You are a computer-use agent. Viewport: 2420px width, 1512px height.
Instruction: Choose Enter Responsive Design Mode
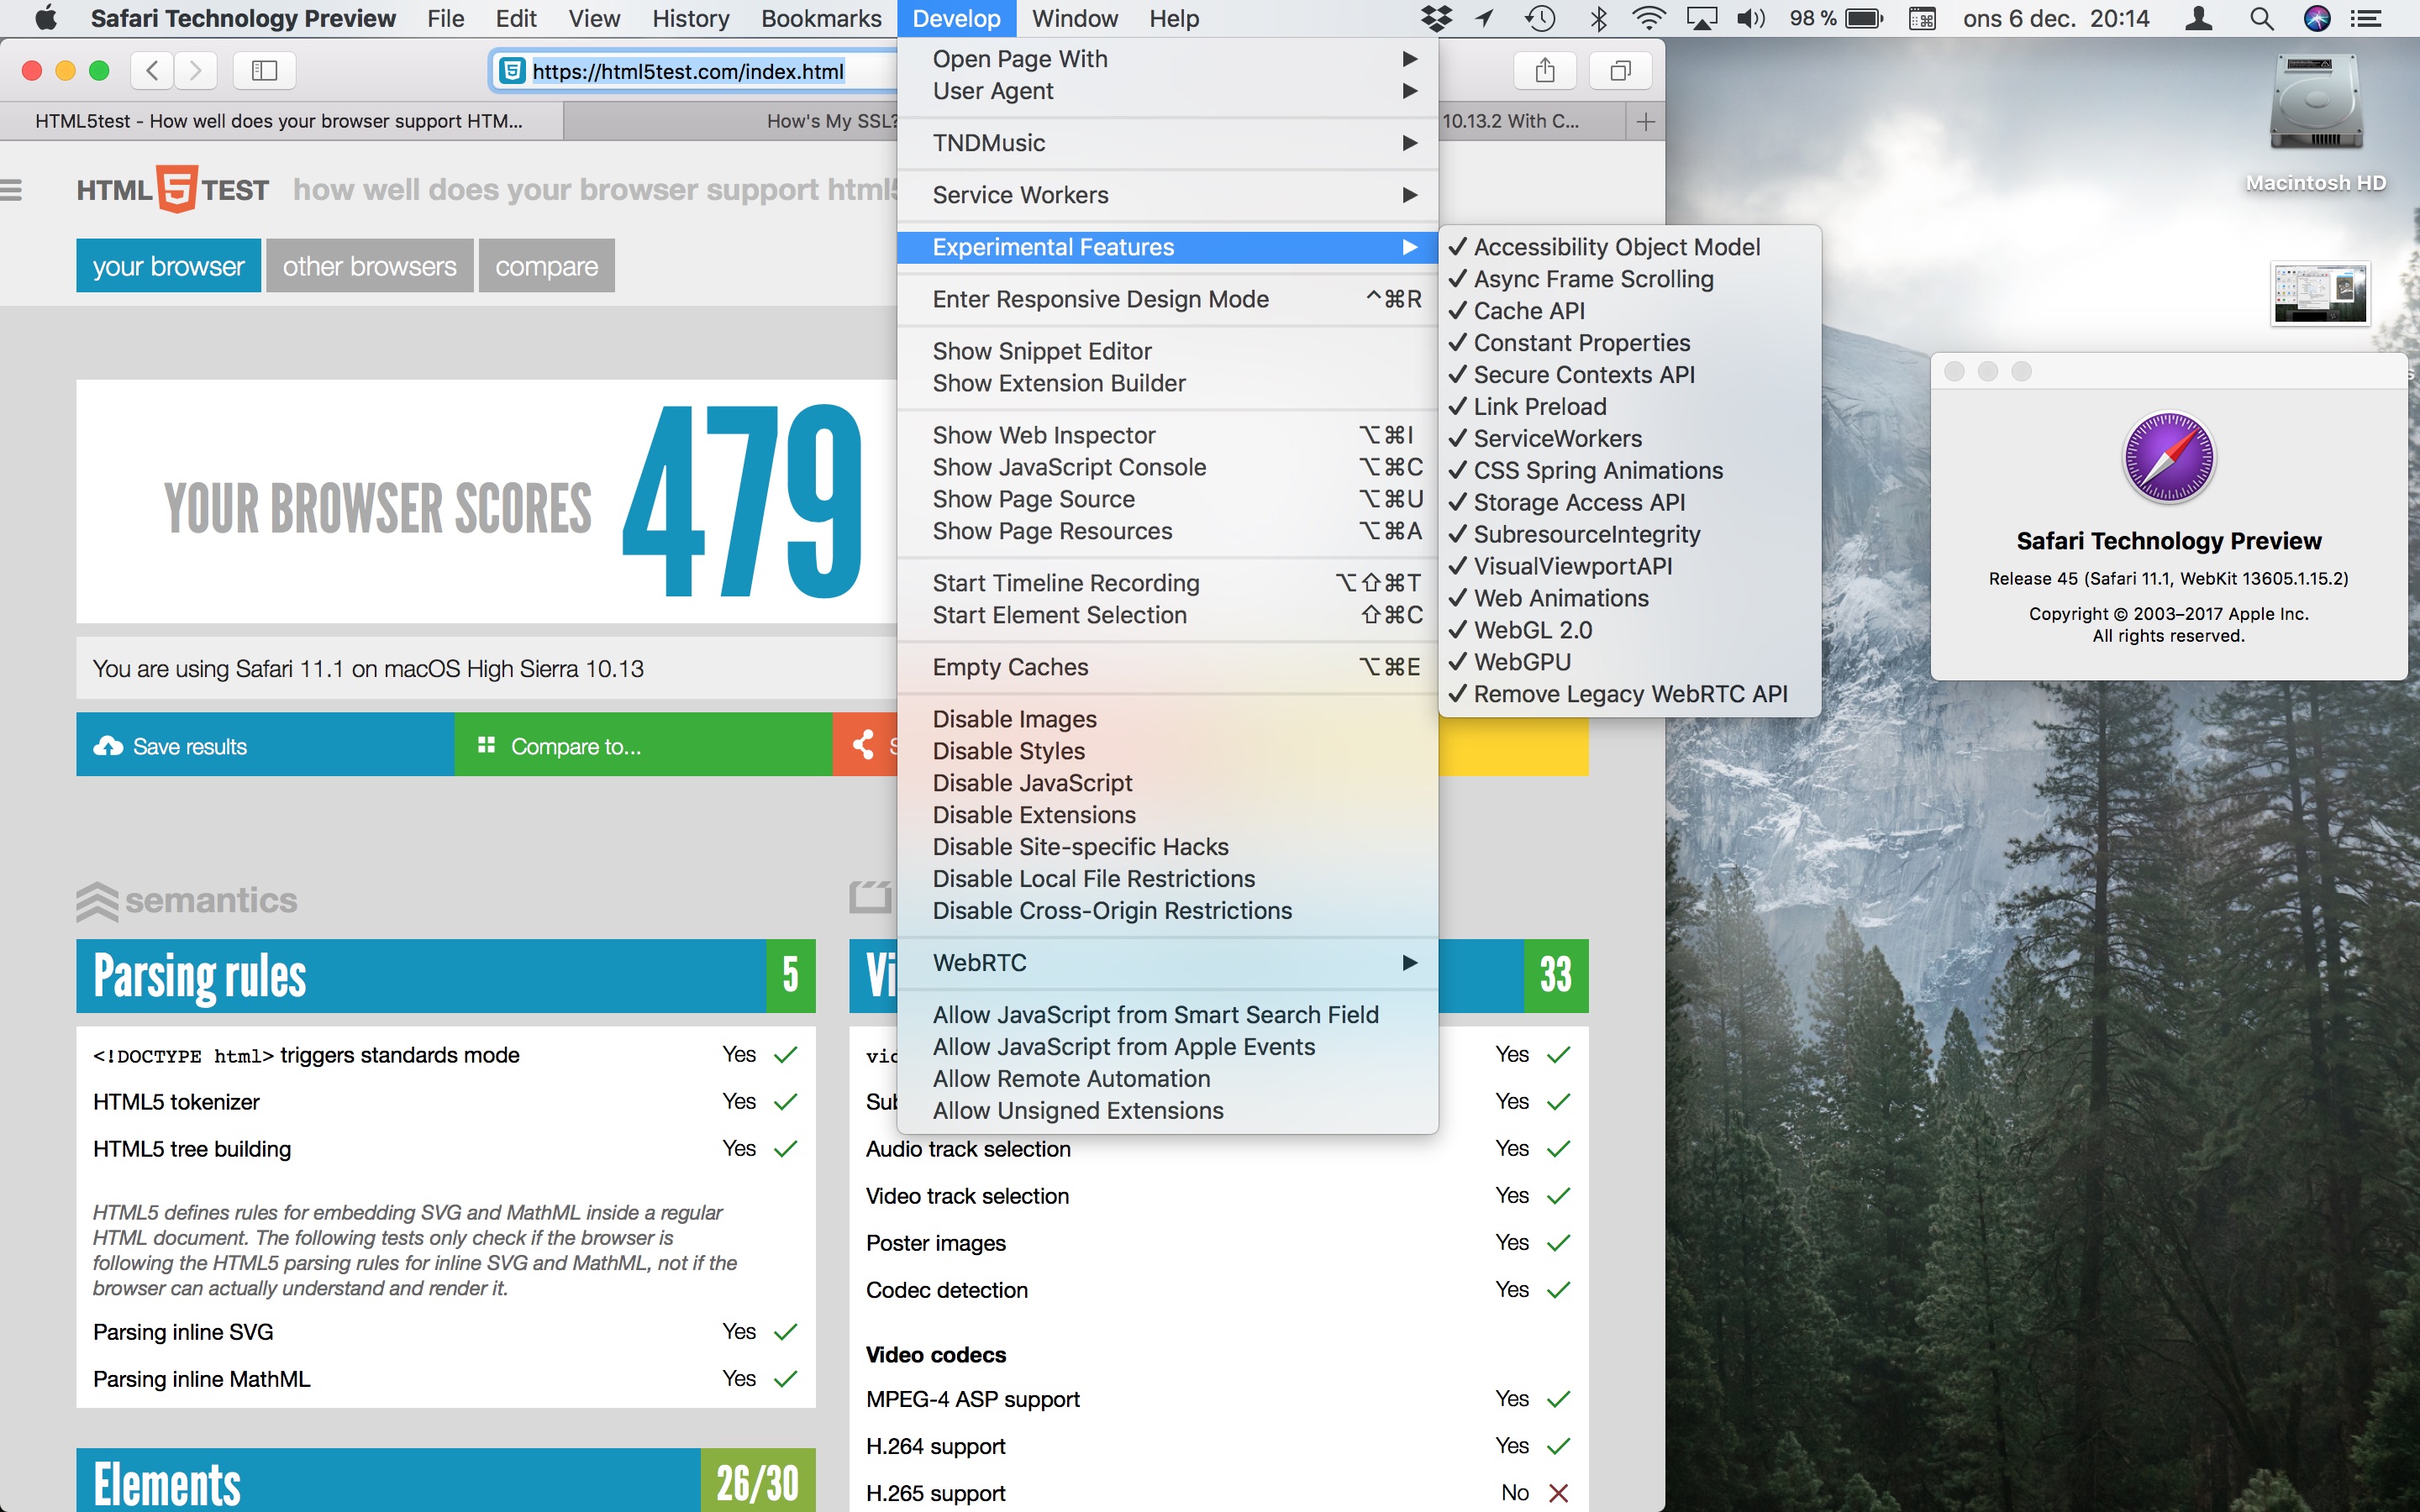[1167, 299]
